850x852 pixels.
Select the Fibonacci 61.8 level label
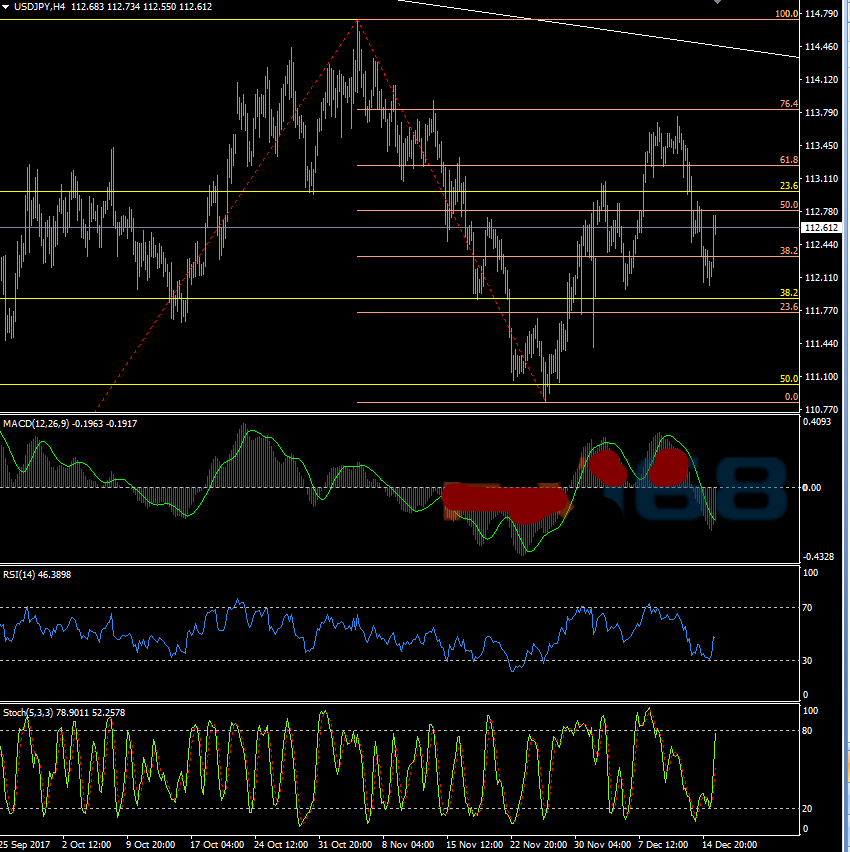tap(788, 160)
